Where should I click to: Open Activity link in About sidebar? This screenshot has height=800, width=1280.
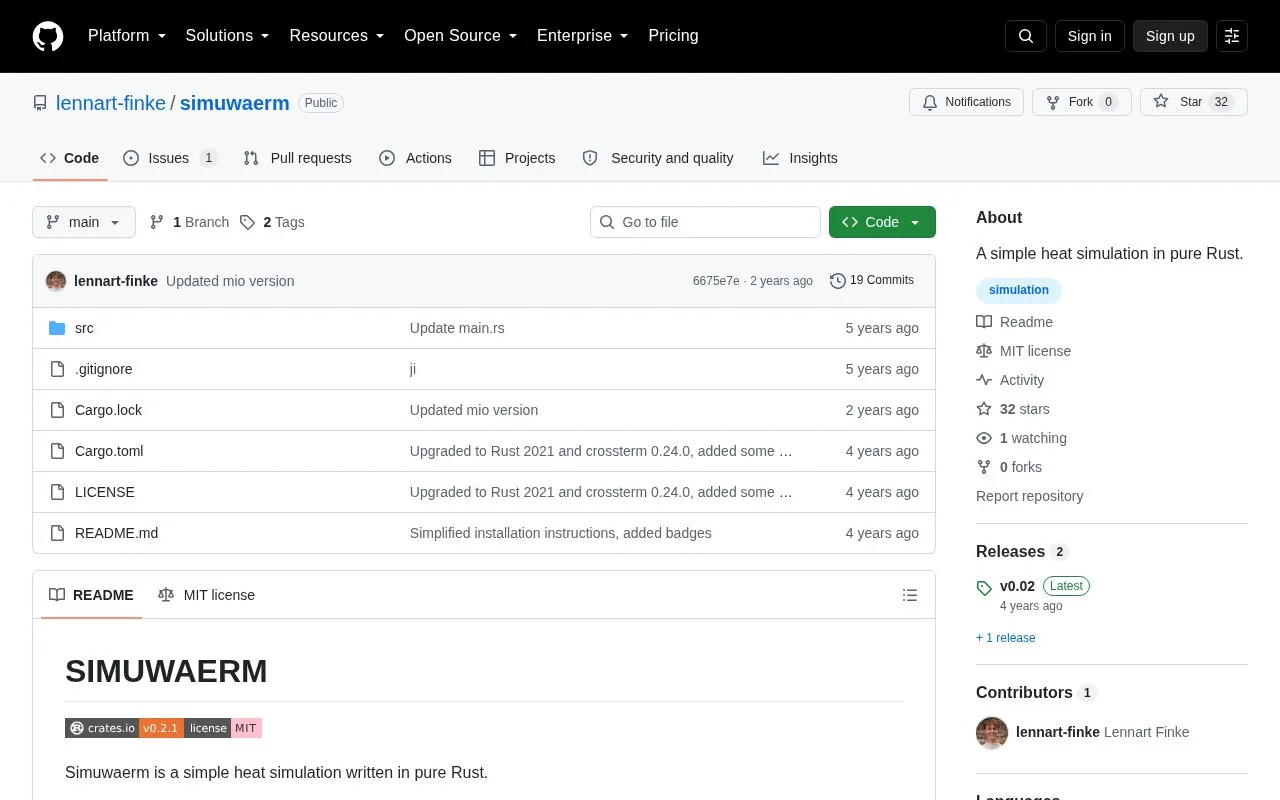[1010, 380]
